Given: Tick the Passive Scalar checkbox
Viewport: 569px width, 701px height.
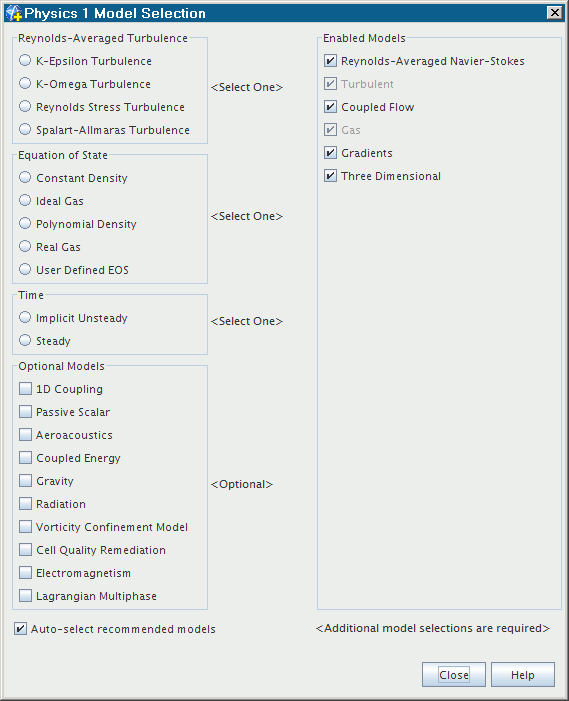Looking at the screenshot, I should click(x=25, y=411).
